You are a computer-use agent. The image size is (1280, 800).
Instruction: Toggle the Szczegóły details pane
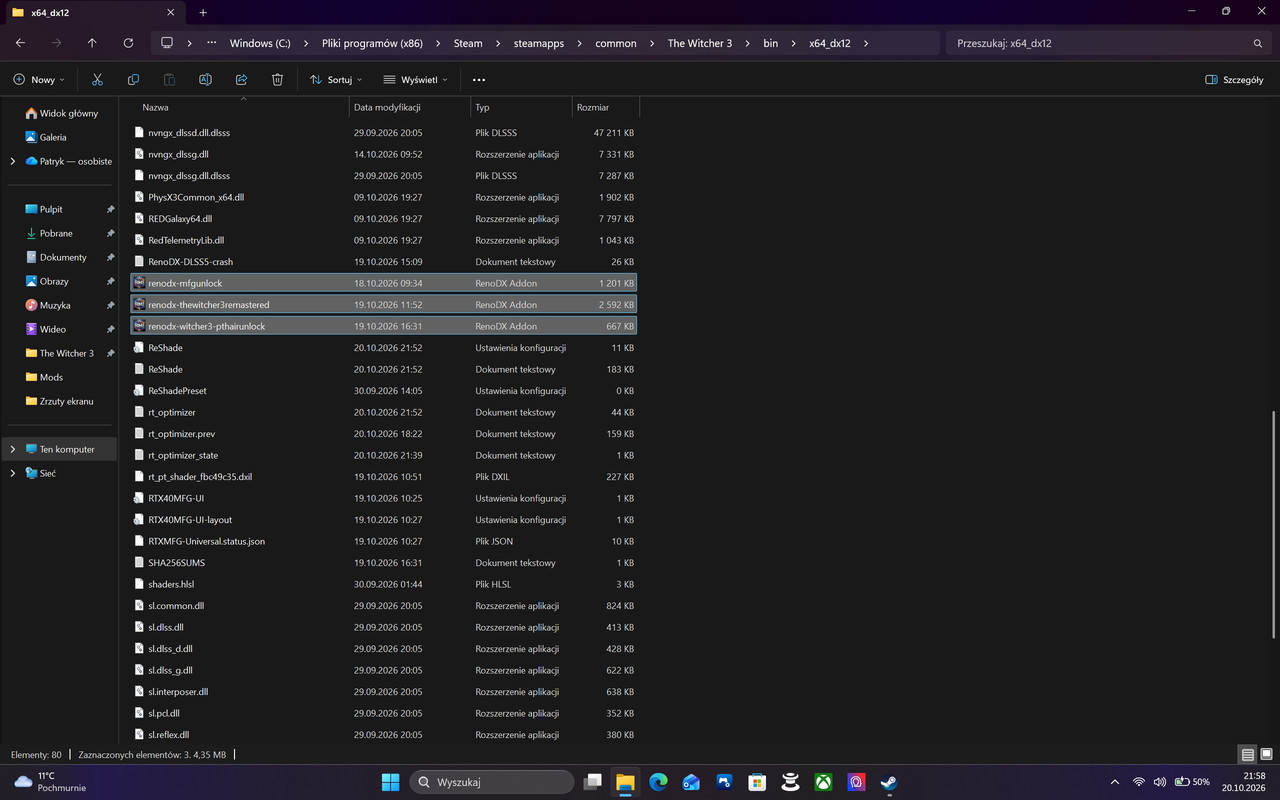[1234, 79]
